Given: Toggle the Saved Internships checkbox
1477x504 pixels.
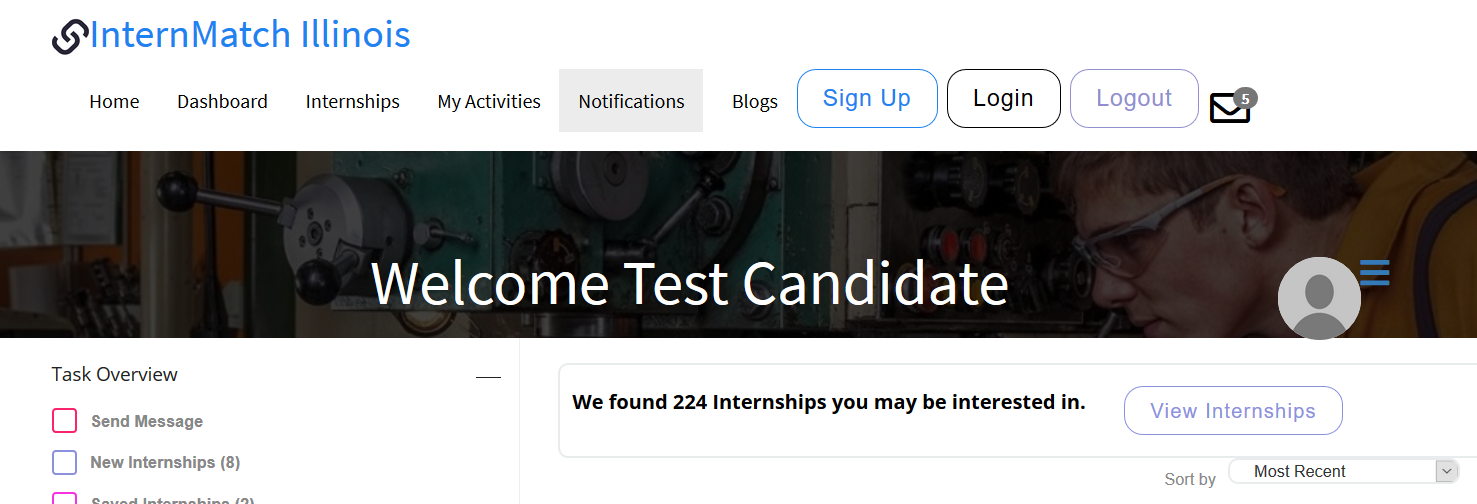Looking at the screenshot, I should (64, 499).
